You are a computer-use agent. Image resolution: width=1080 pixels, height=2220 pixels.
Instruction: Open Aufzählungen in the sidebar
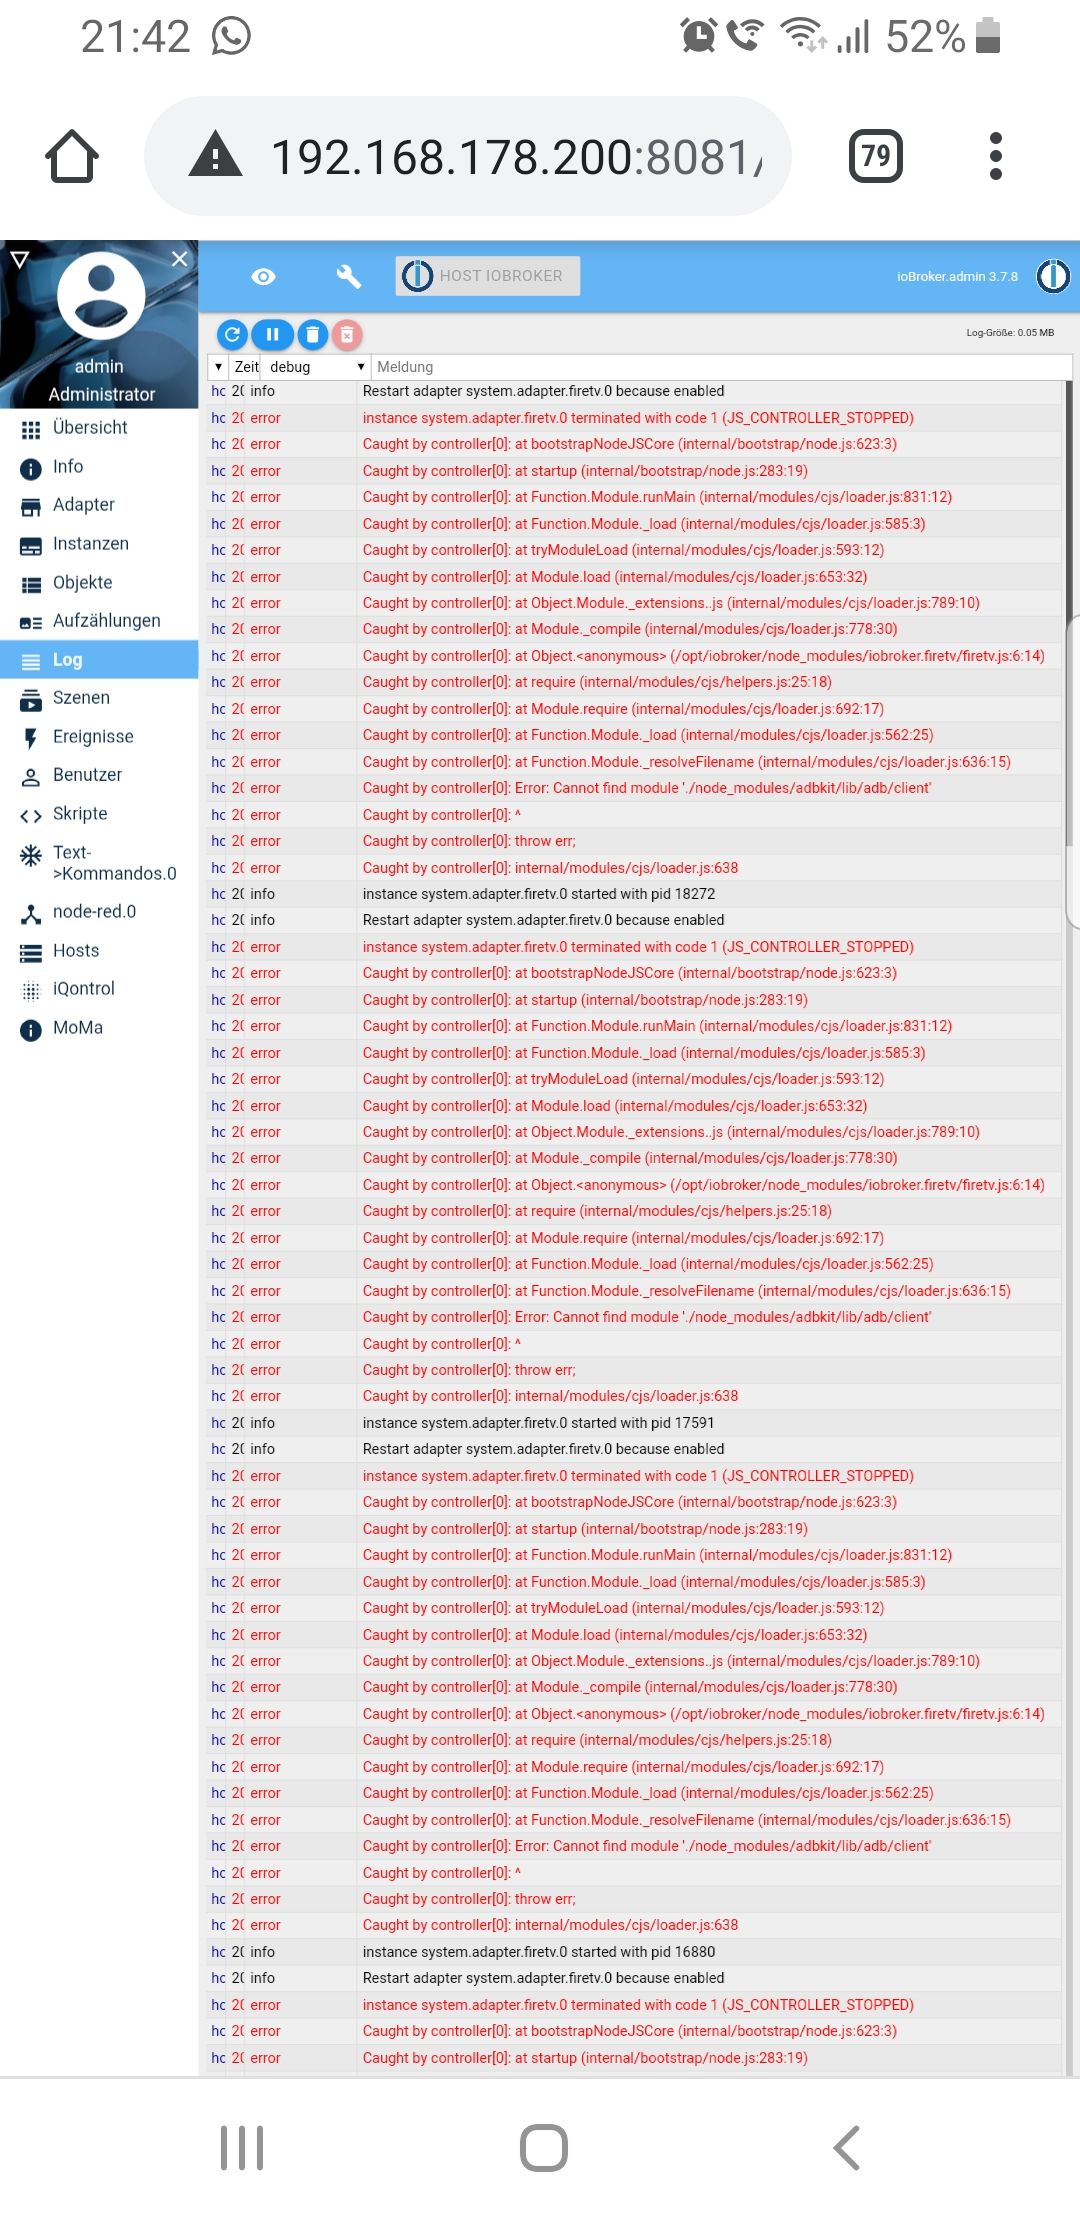[x=99, y=621]
